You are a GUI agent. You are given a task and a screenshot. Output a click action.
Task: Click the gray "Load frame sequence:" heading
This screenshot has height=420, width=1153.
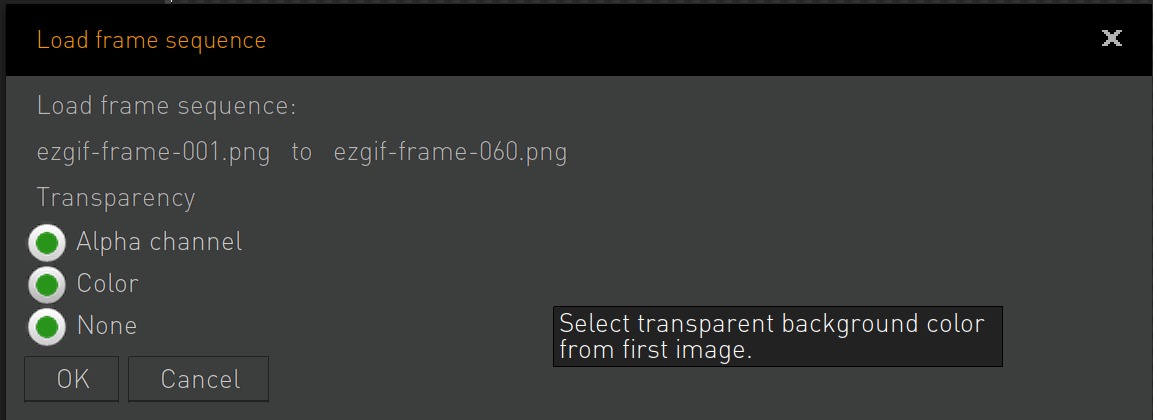pos(166,107)
